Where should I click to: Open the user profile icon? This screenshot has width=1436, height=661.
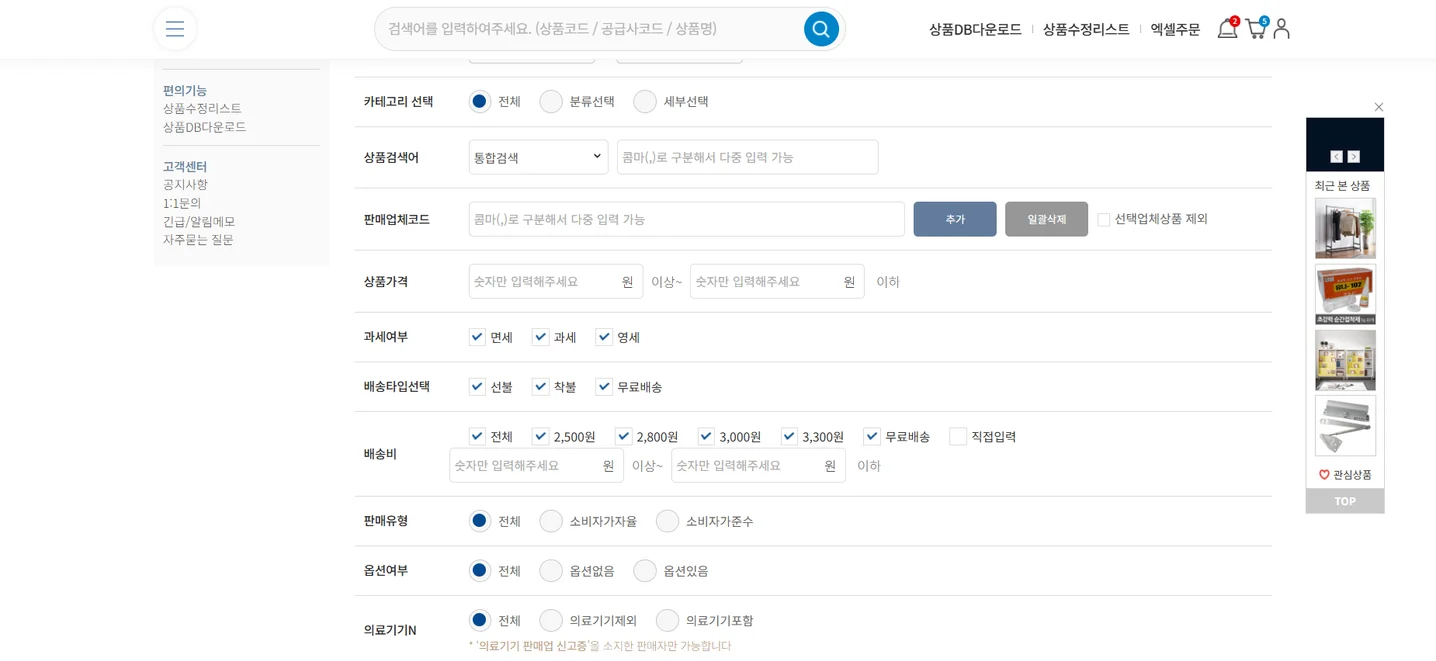[1281, 29]
